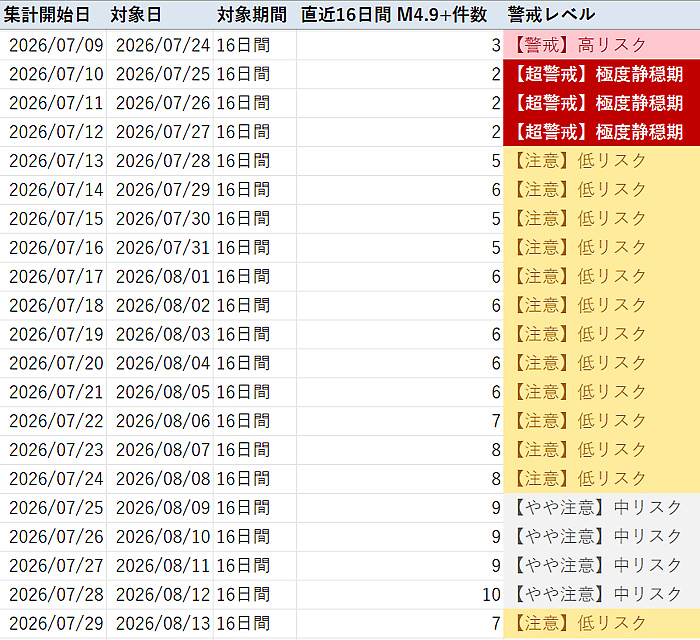Click 【注意】低リスク in the 2026/07/13 row
The width and height of the screenshot is (700, 640).
pos(601,161)
